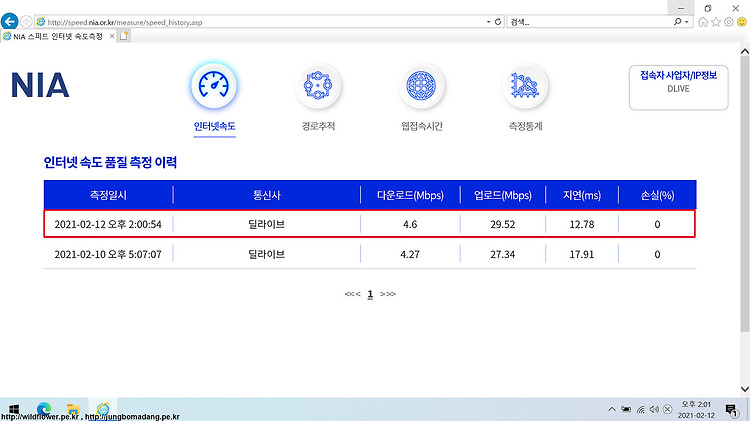Image resolution: width=750 pixels, height=421 pixels.
Task: Refresh the page with reload icon
Action: pos(498,22)
